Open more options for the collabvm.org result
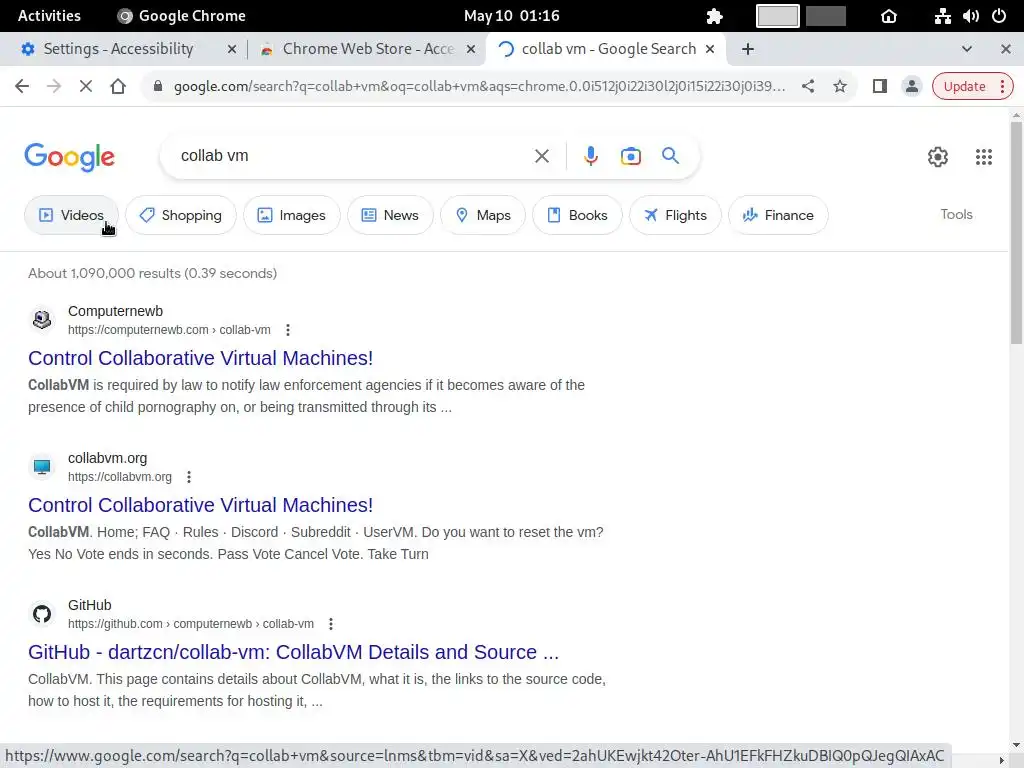Screen dimensions: 1024x768 tap(189, 477)
